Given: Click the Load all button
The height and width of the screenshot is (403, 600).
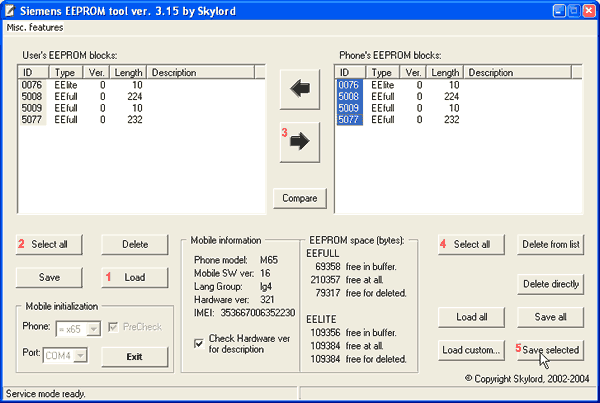Looking at the screenshot, I should (x=471, y=317).
